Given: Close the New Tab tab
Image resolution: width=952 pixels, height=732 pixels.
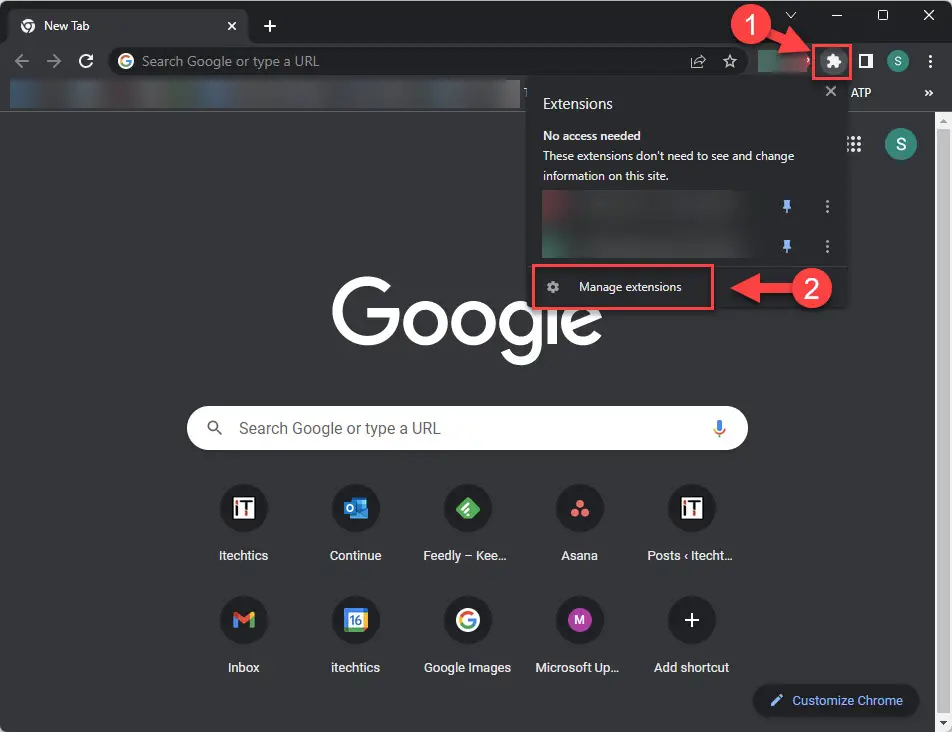Looking at the screenshot, I should click(231, 26).
